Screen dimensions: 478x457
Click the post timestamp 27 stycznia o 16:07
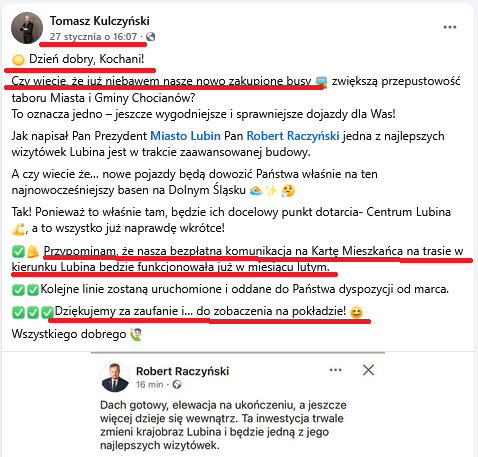93,36
